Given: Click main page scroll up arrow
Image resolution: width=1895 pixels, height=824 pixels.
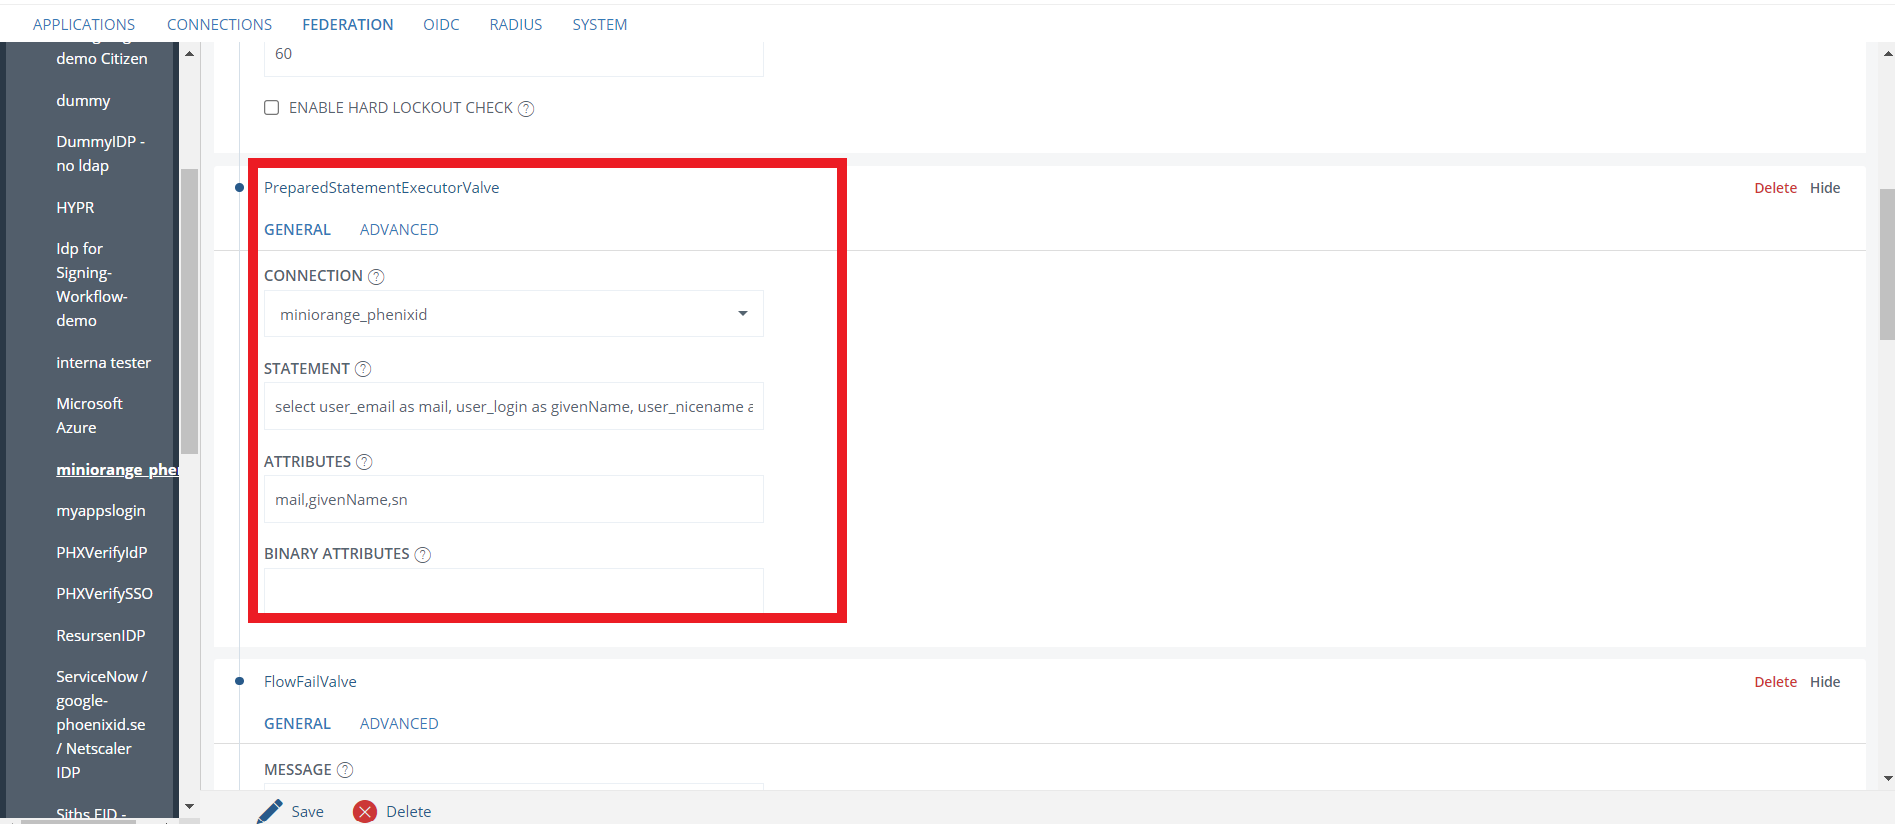Looking at the screenshot, I should coord(1887,54).
